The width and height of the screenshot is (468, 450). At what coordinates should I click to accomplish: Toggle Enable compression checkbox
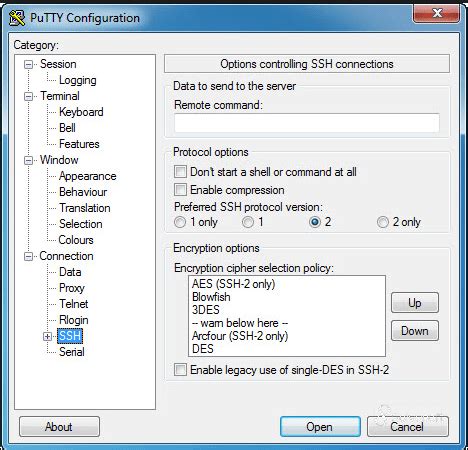coord(180,190)
